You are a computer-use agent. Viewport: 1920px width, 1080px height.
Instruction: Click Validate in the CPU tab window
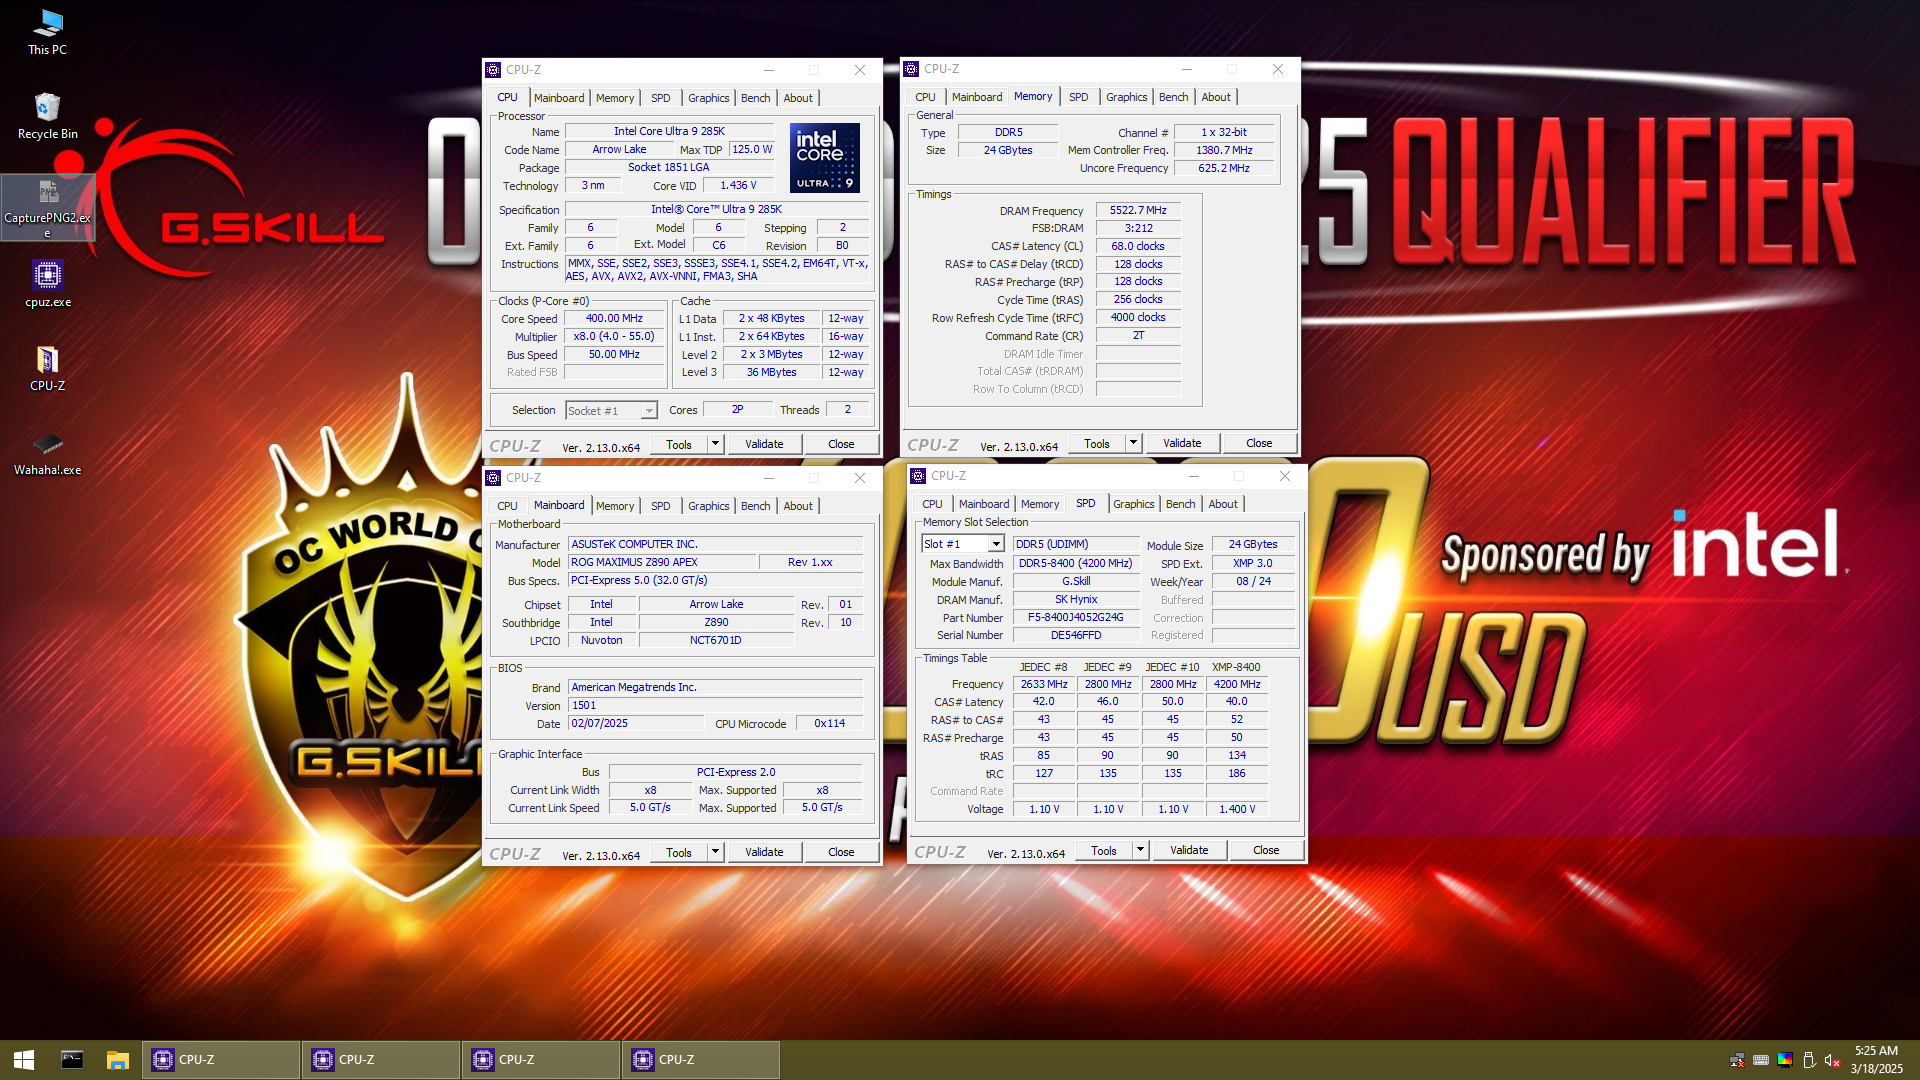[764, 444]
